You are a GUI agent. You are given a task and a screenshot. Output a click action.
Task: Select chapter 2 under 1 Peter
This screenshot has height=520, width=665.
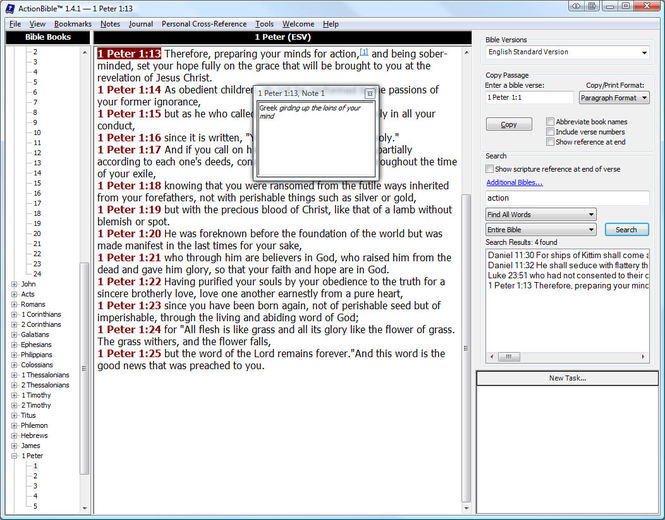pyautogui.click(x=35, y=476)
